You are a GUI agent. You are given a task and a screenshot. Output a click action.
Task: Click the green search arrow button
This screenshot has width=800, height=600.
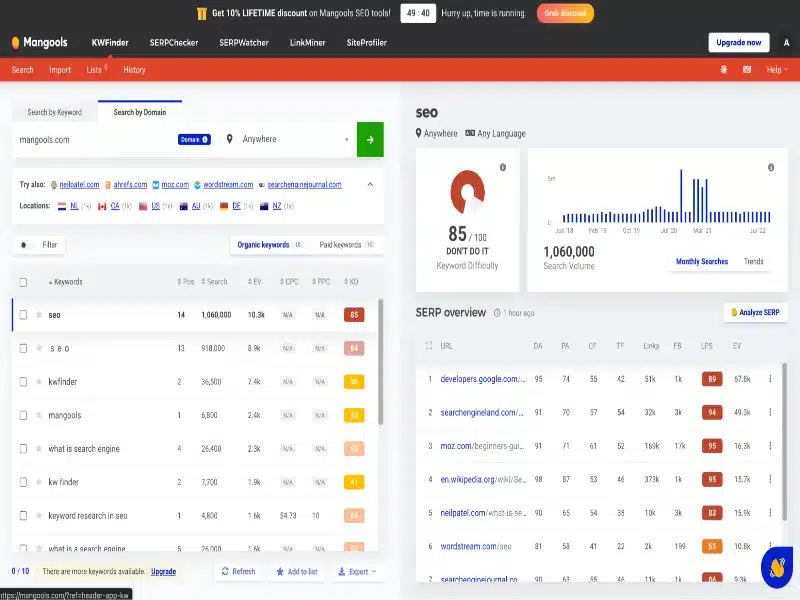(370, 139)
